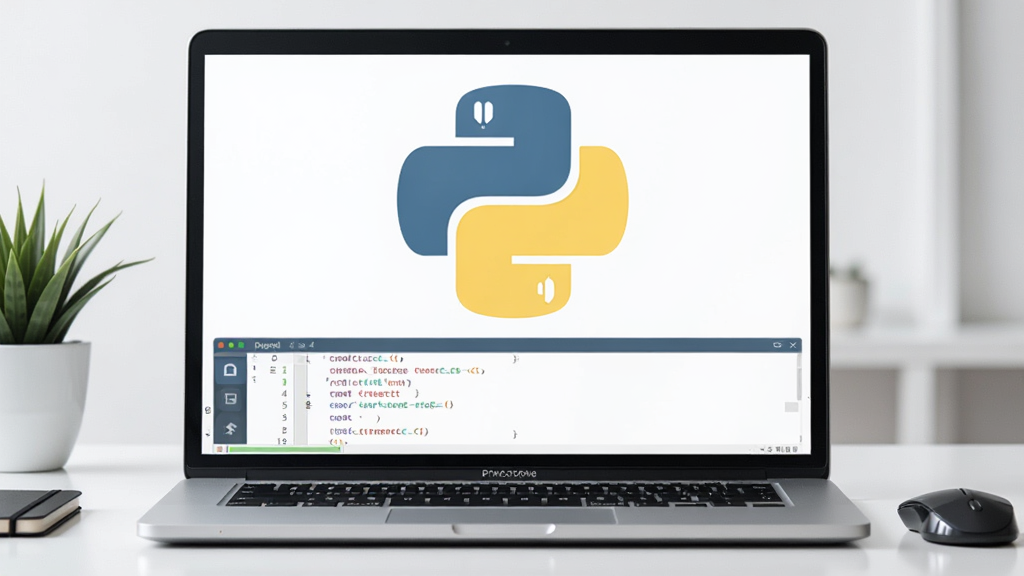Click the small gray box at editor right edge
Screen dimensions: 1024x576
click(x=791, y=407)
